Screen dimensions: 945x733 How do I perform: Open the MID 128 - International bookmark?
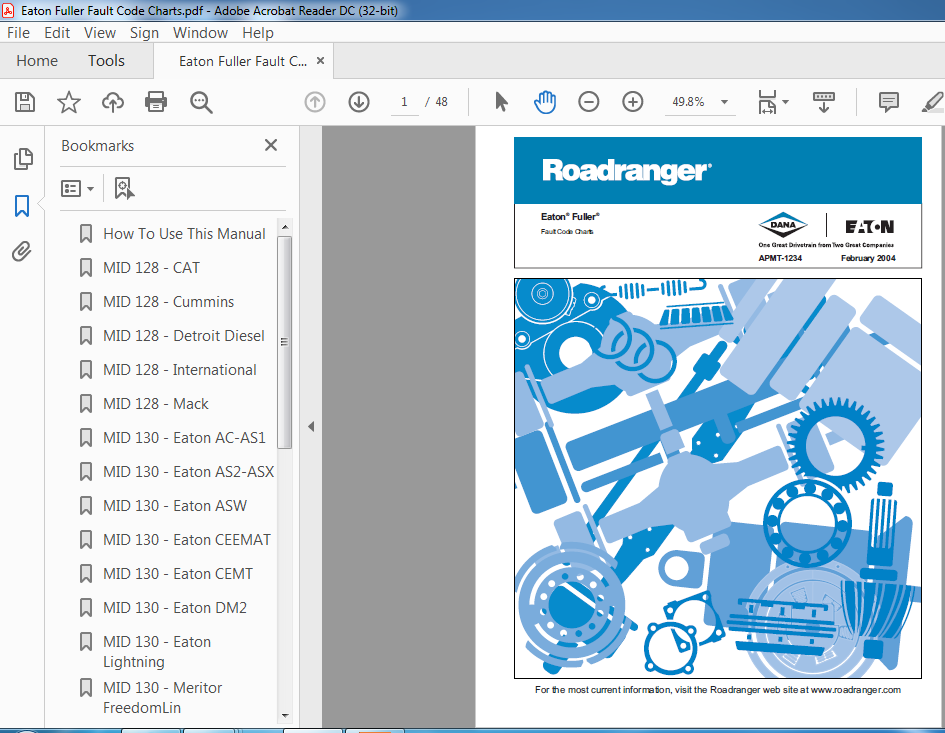click(180, 370)
